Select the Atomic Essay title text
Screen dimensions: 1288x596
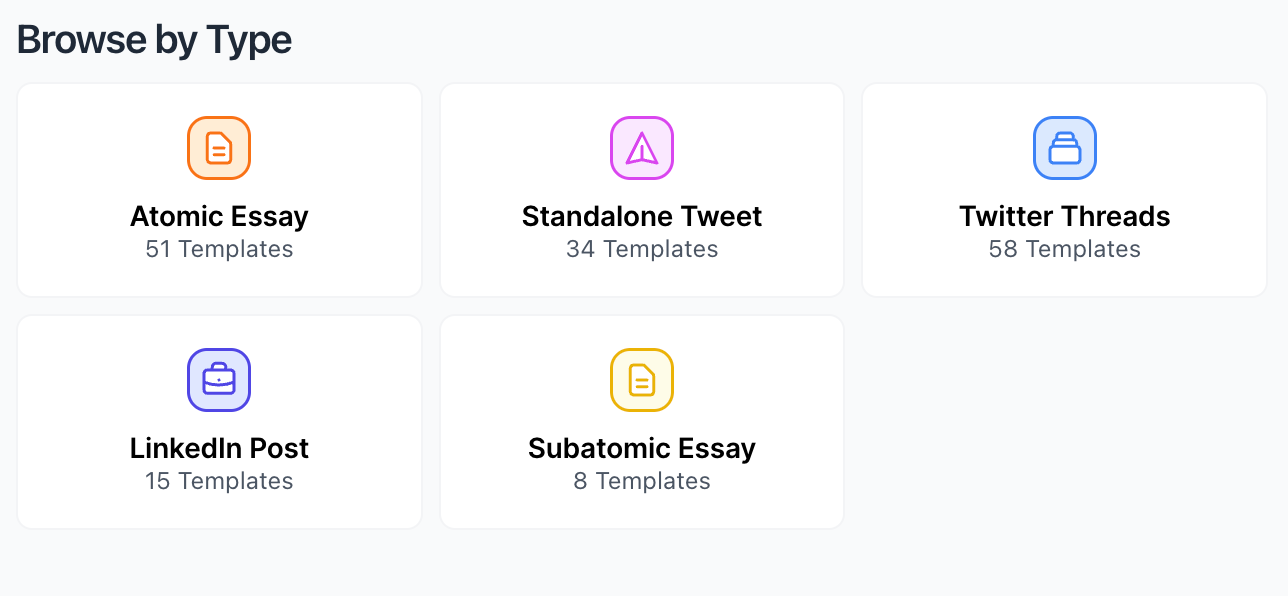click(x=219, y=216)
